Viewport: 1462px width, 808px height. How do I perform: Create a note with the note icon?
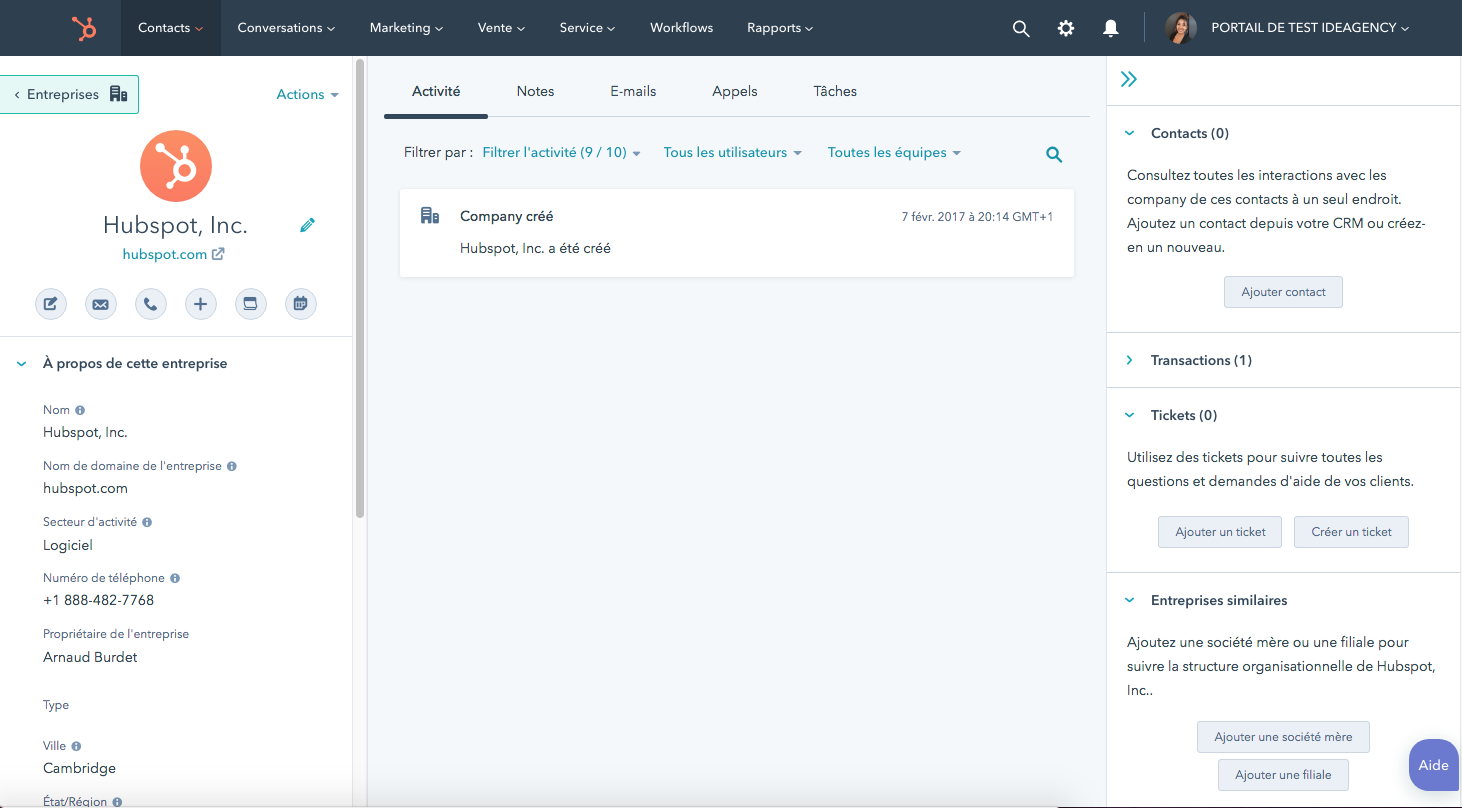tap(51, 304)
